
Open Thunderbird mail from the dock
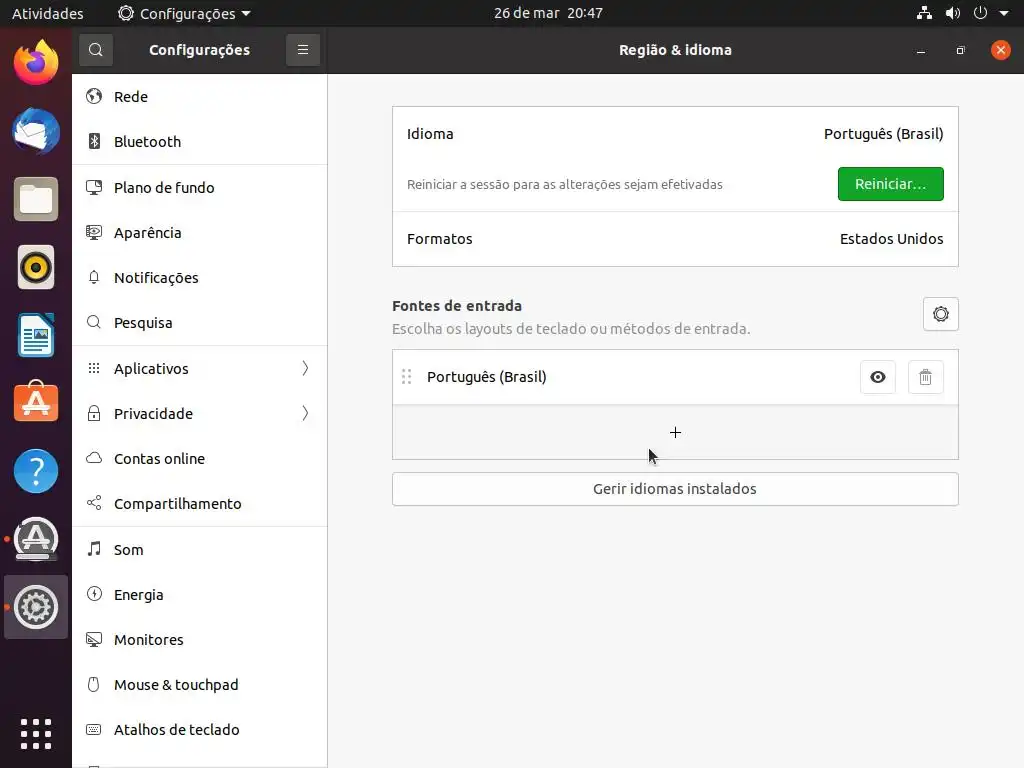coord(36,131)
